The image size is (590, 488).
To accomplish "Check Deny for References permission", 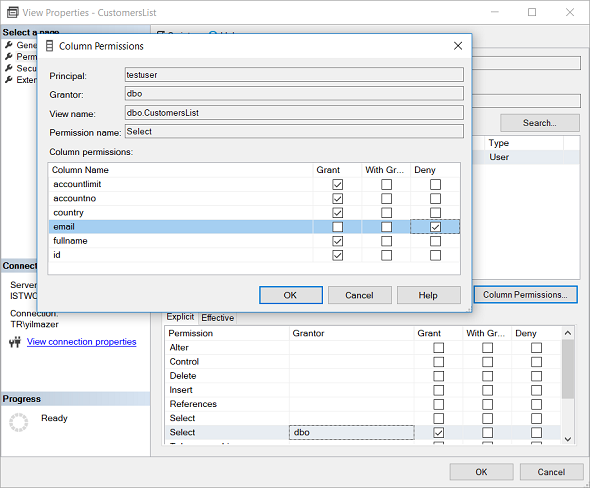I will [x=536, y=404].
